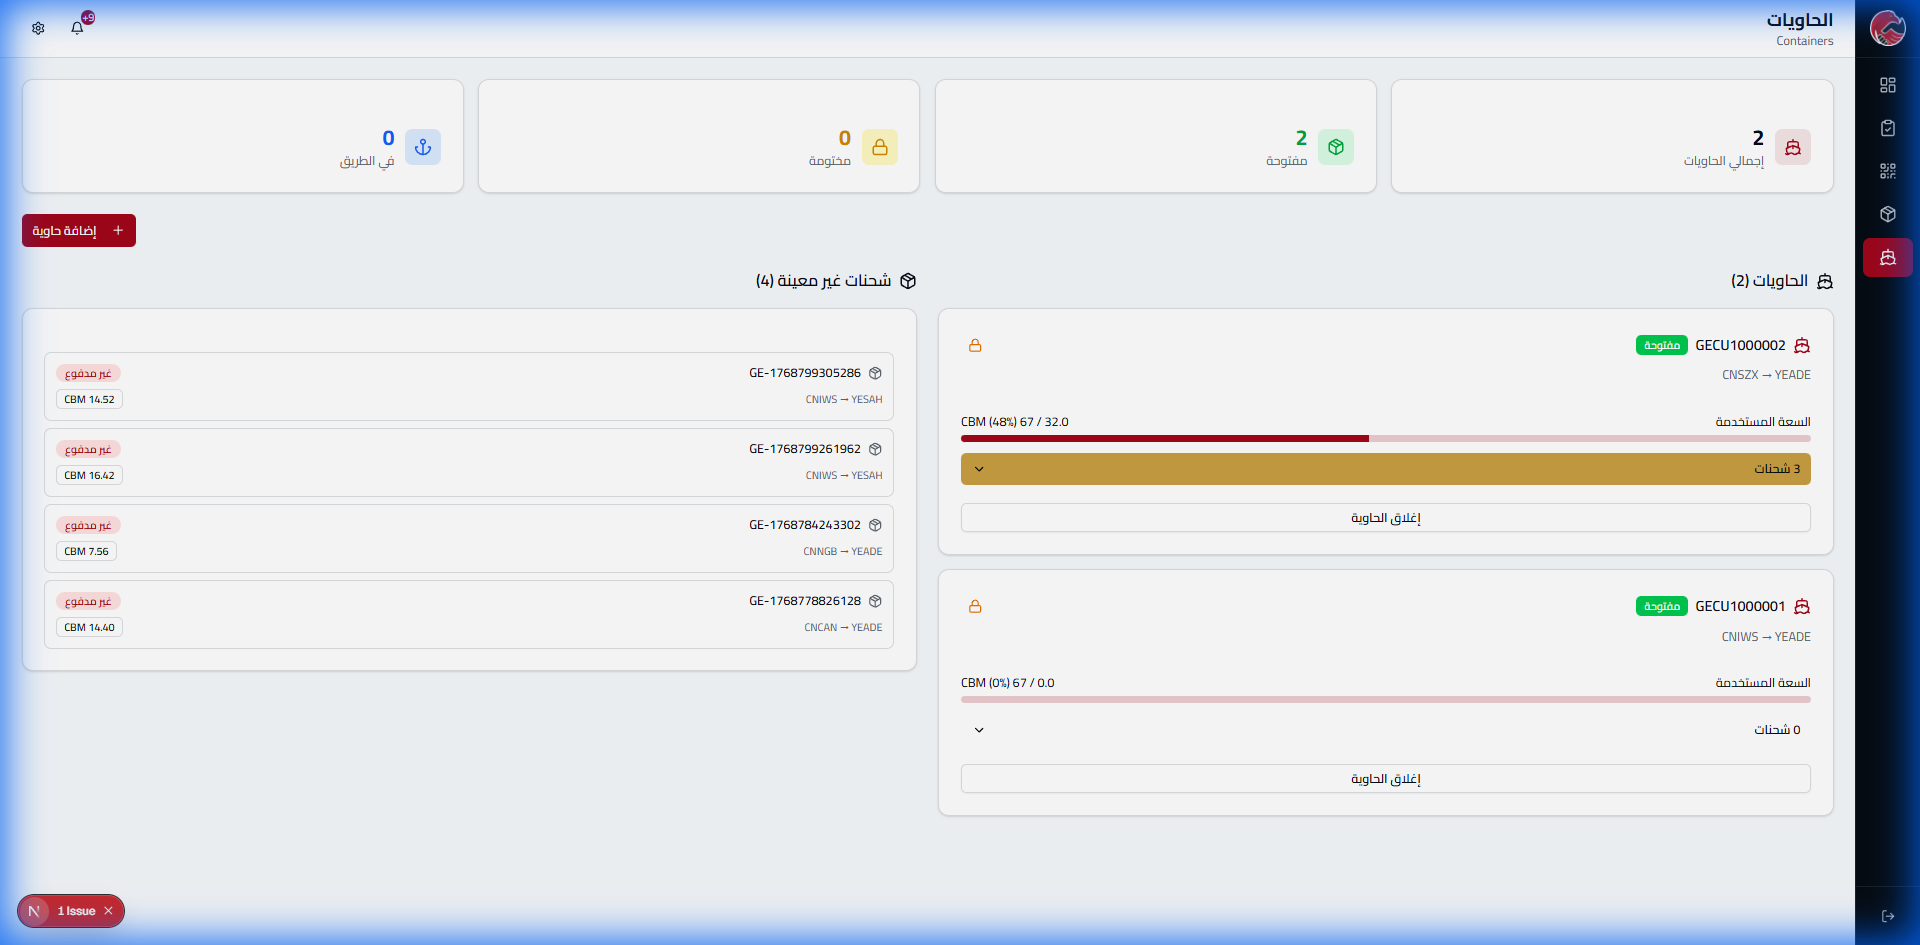Open the notifications bell
This screenshot has width=1920, height=945.
coord(77,28)
